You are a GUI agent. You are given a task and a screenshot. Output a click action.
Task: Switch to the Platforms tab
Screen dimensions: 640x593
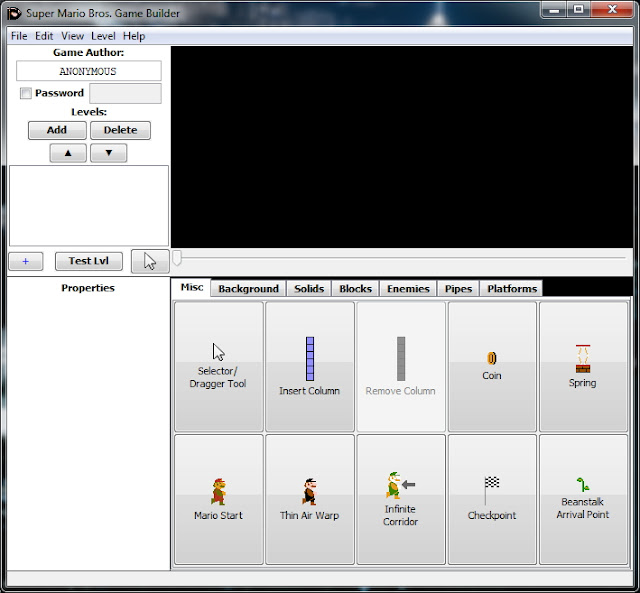512,289
